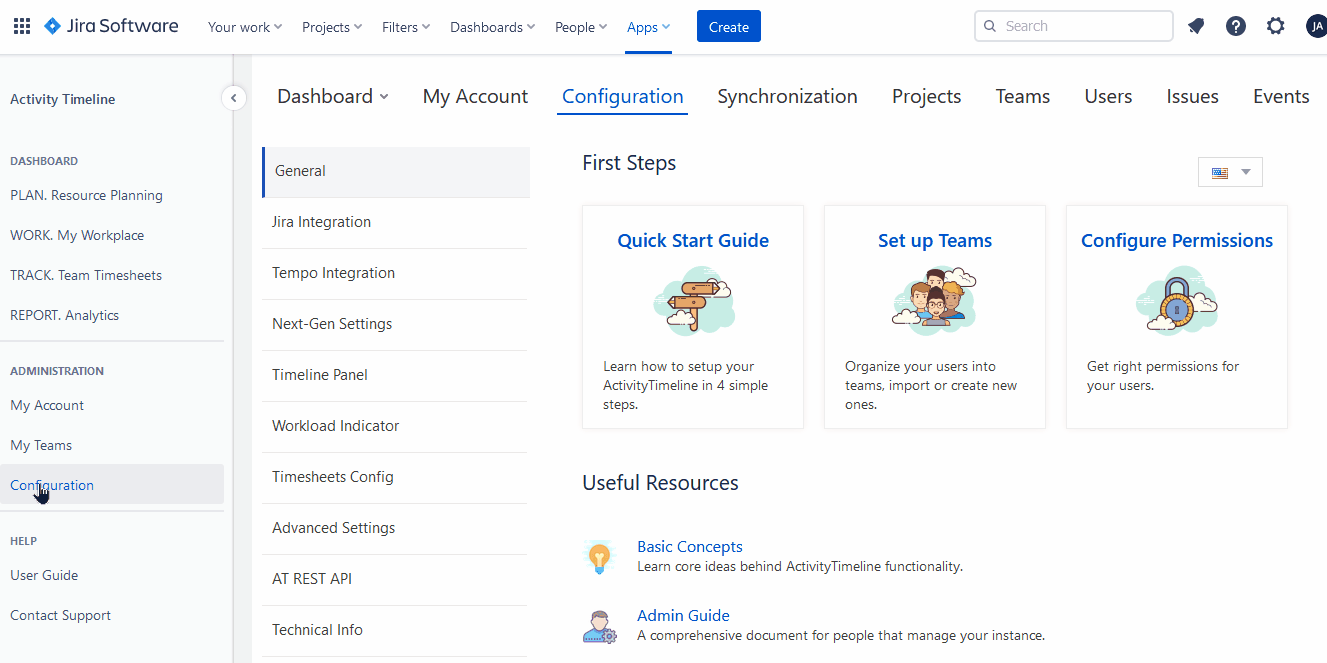Open the Set up Teams link

tap(935, 241)
